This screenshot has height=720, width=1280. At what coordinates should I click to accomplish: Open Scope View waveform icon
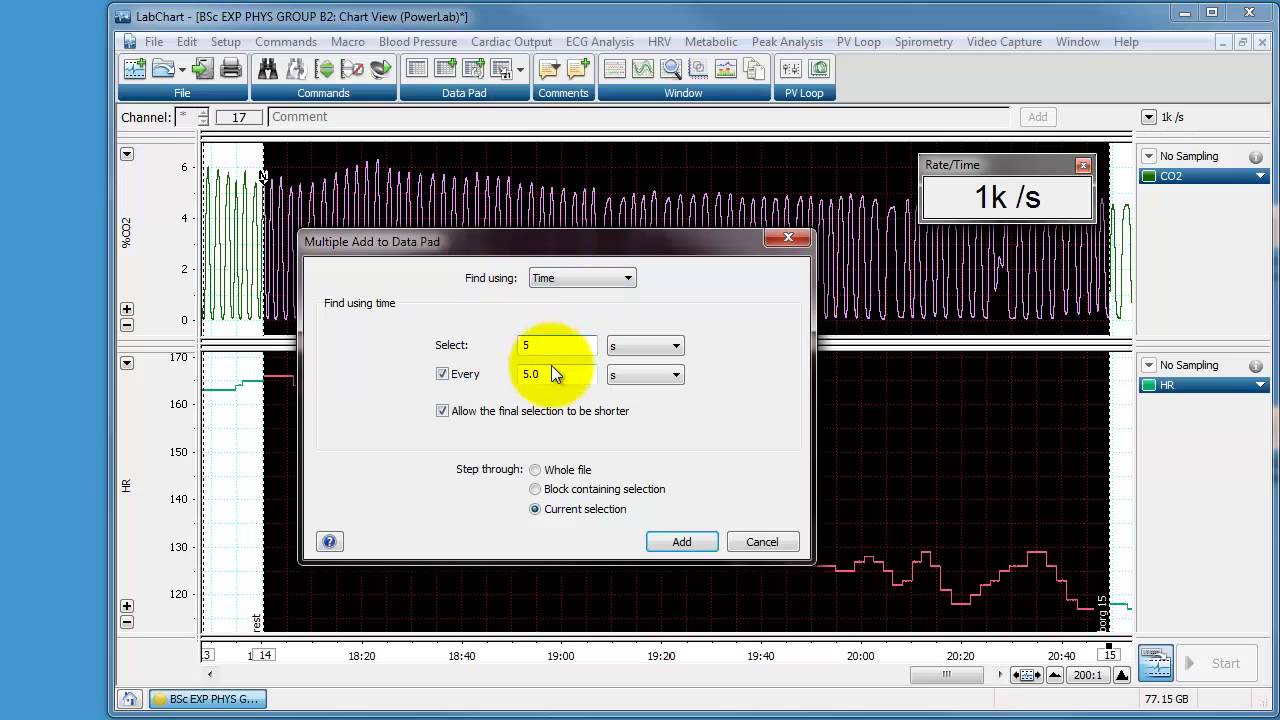(x=643, y=69)
